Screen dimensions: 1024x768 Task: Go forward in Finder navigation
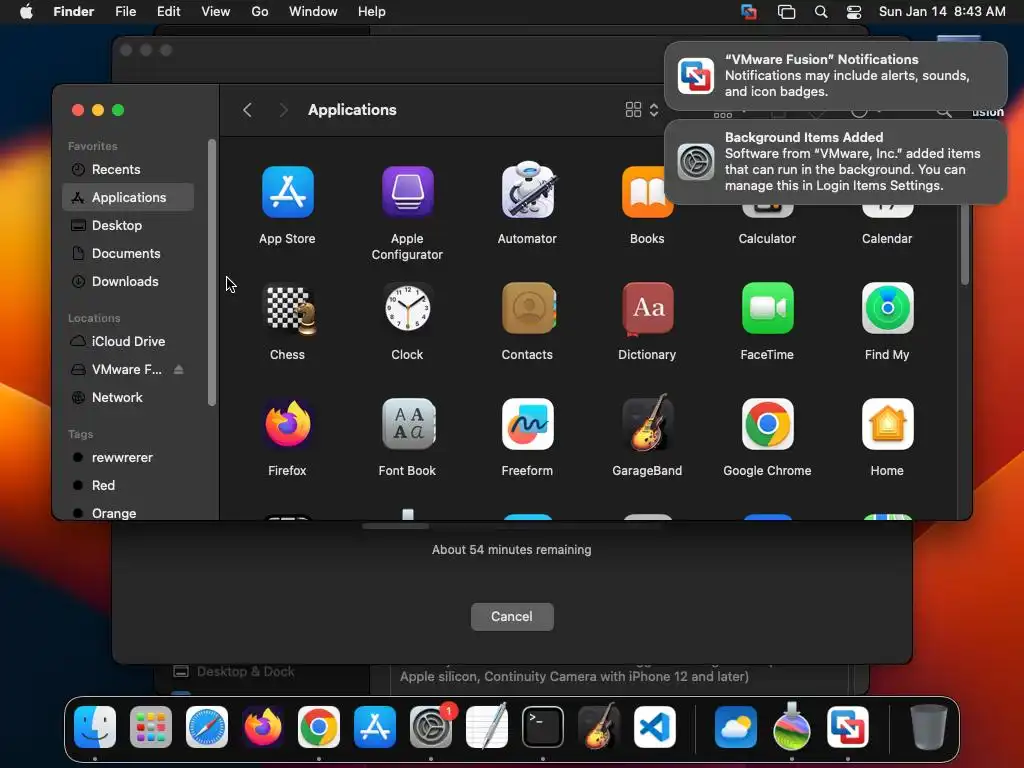283,110
